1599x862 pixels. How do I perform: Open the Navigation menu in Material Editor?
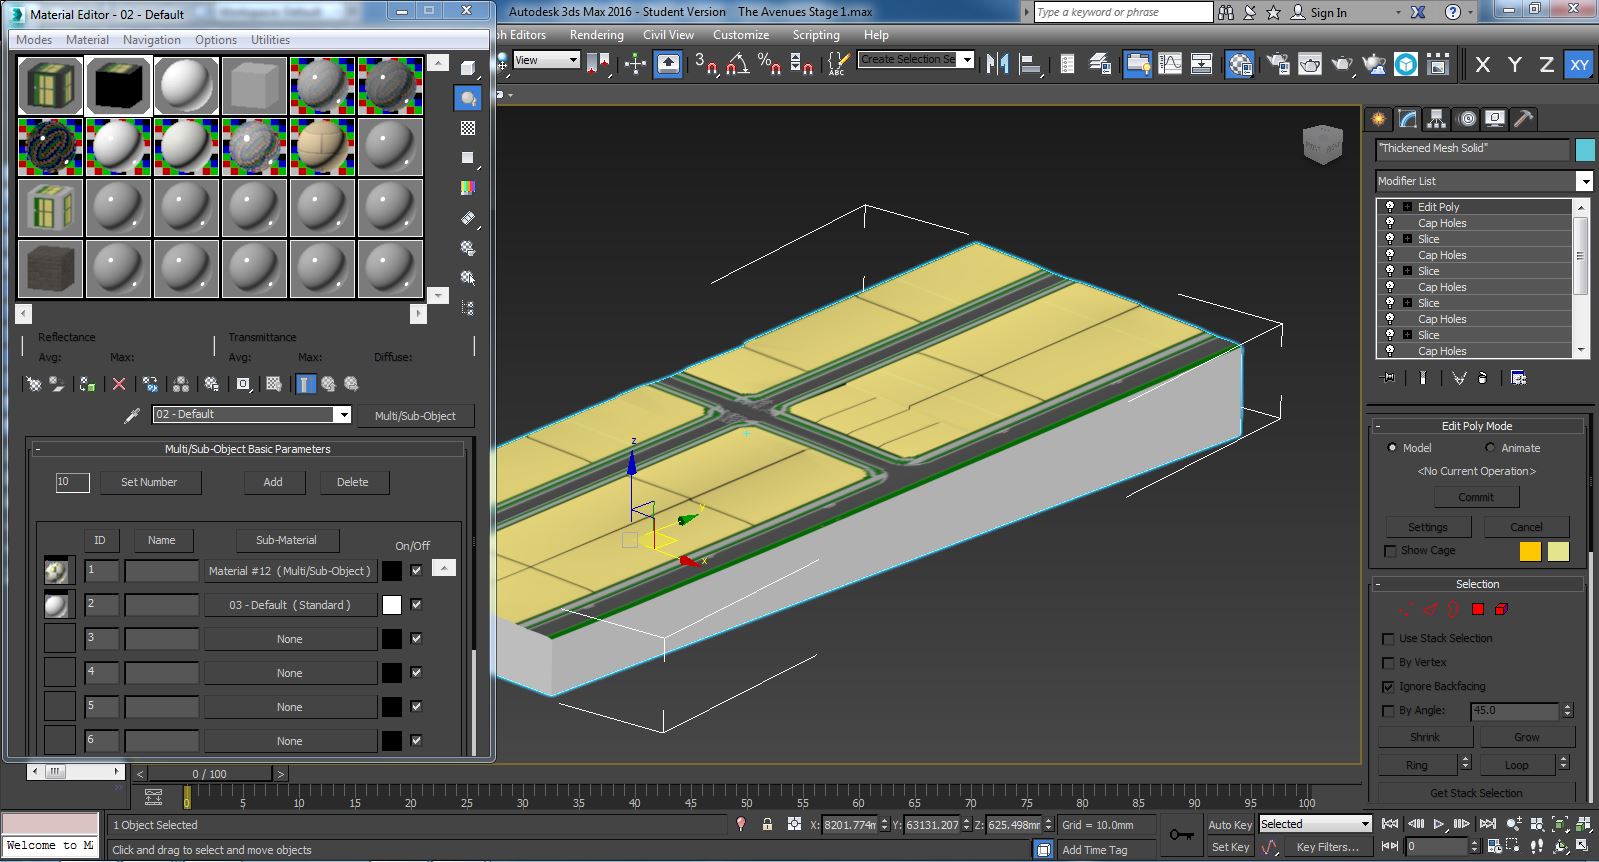152,40
